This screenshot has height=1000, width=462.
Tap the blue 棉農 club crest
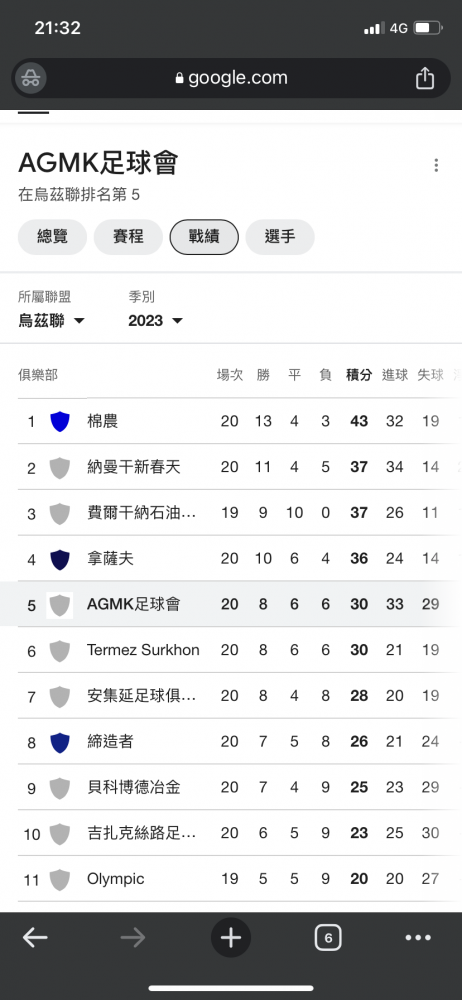tap(59, 421)
